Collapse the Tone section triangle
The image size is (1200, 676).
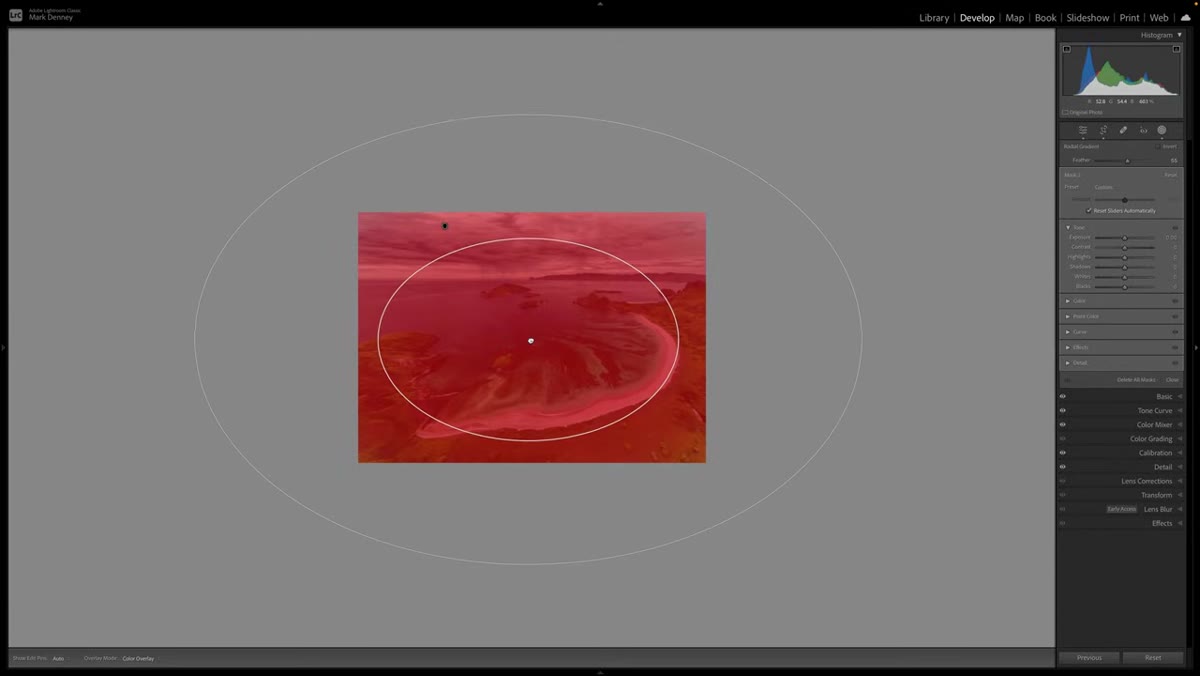point(1068,228)
